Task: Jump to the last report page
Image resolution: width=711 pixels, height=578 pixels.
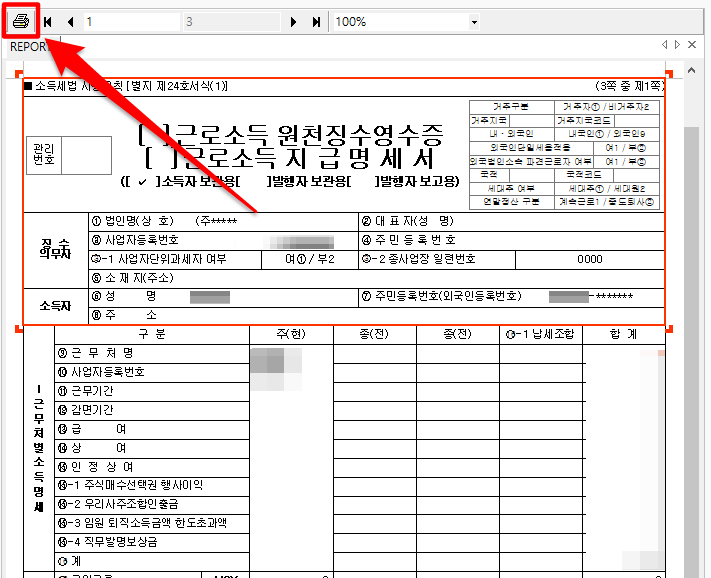Action: (x=316, y=22)
